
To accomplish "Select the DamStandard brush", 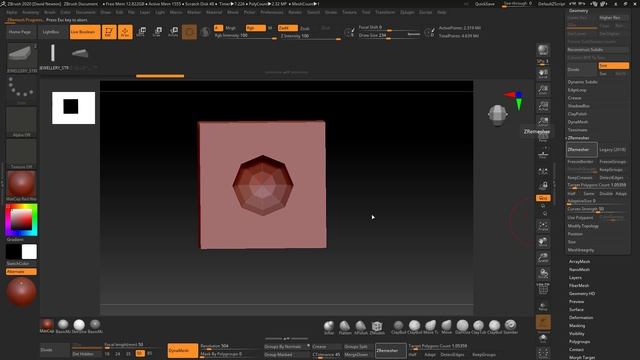I will pyautogui.click(x=462, y=326).
